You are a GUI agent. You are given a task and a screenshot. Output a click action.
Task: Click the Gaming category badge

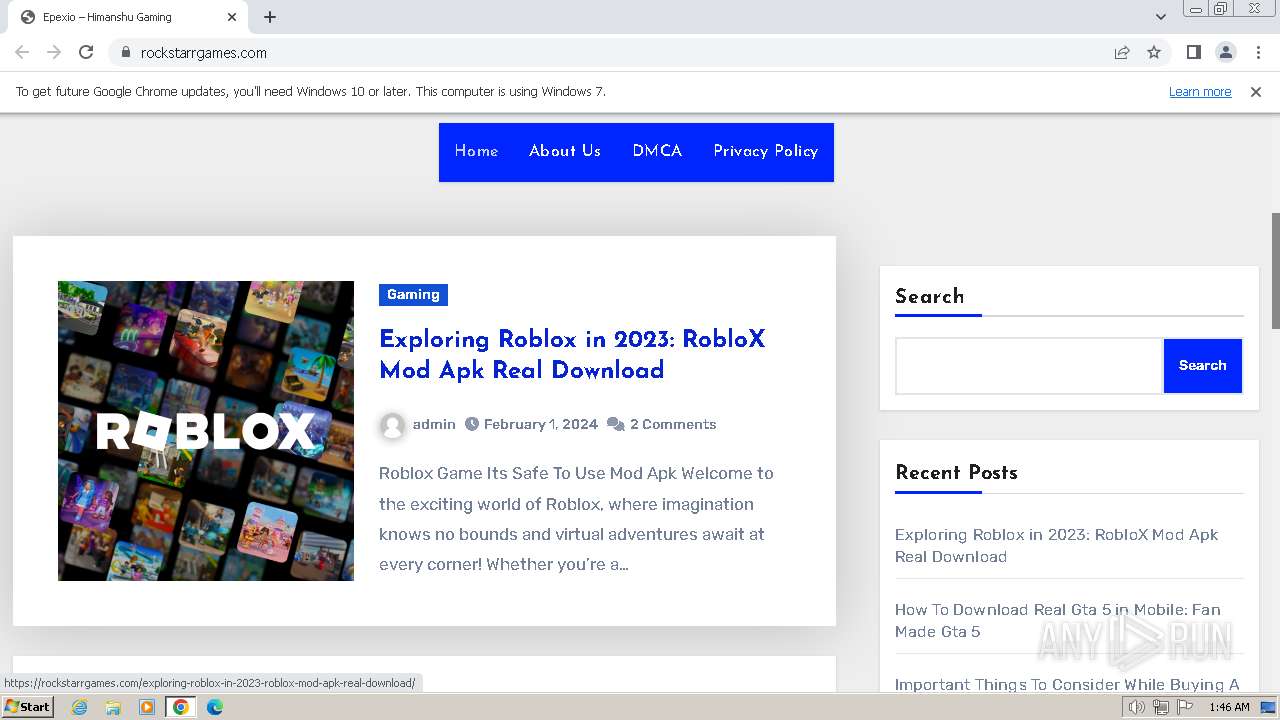[413, 294]
